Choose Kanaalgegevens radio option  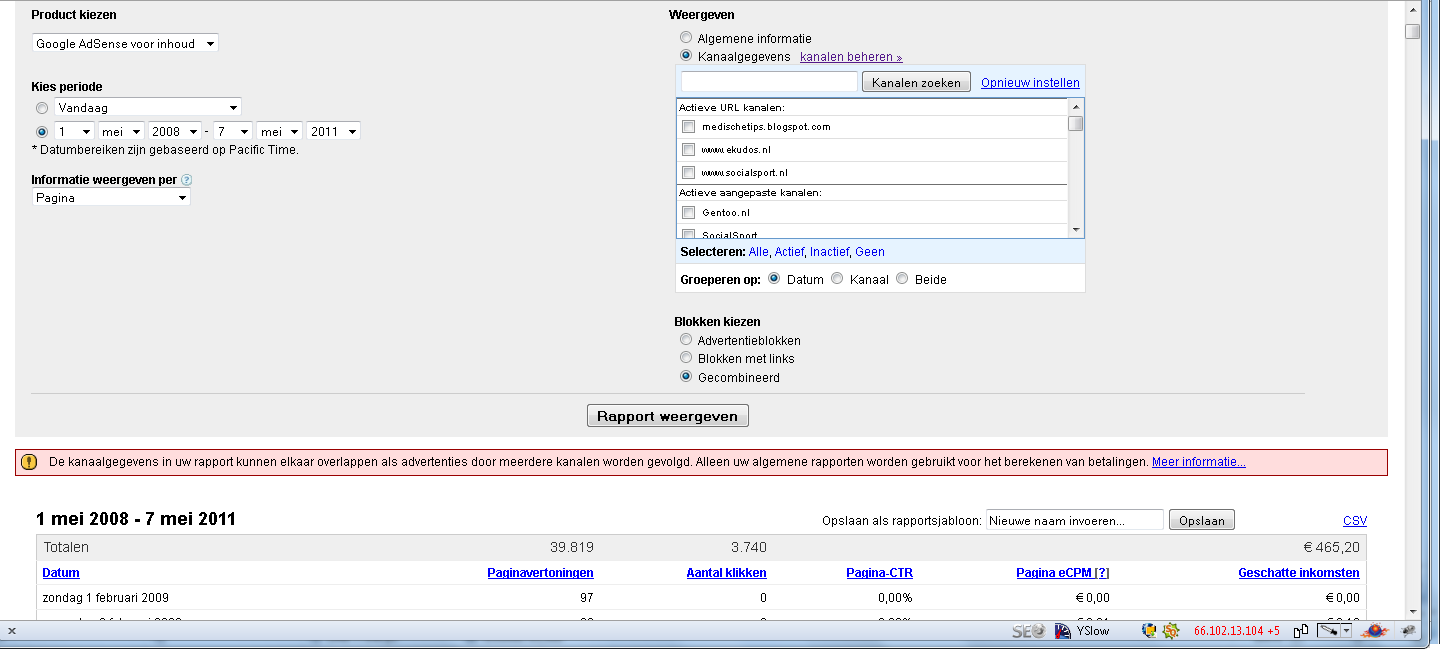click(686, 56)
